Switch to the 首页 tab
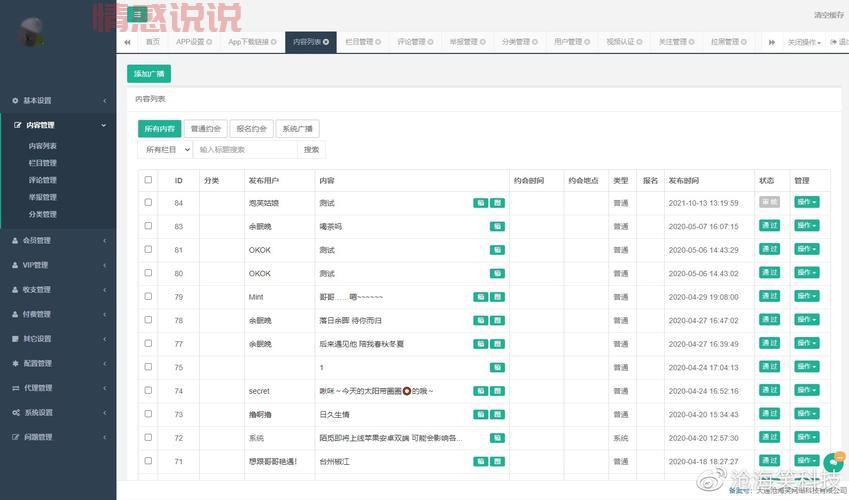The width and height of the screenshot is (849, 500). point(153,42)
